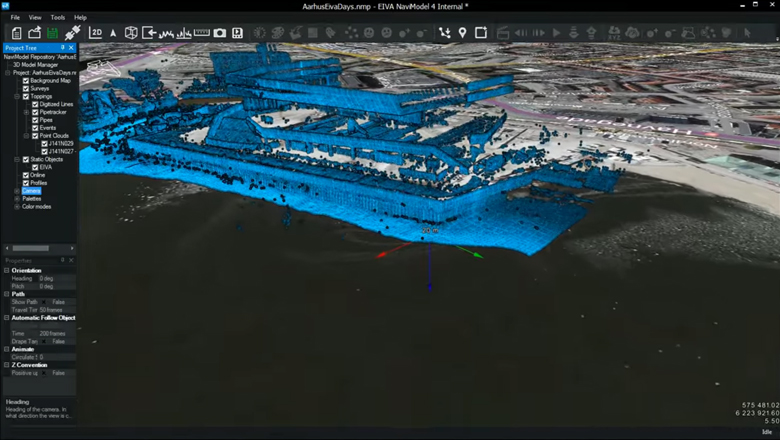Select the Palettes tree item
The height and width of the screenshot is (440, 780).
pos(31,199)
